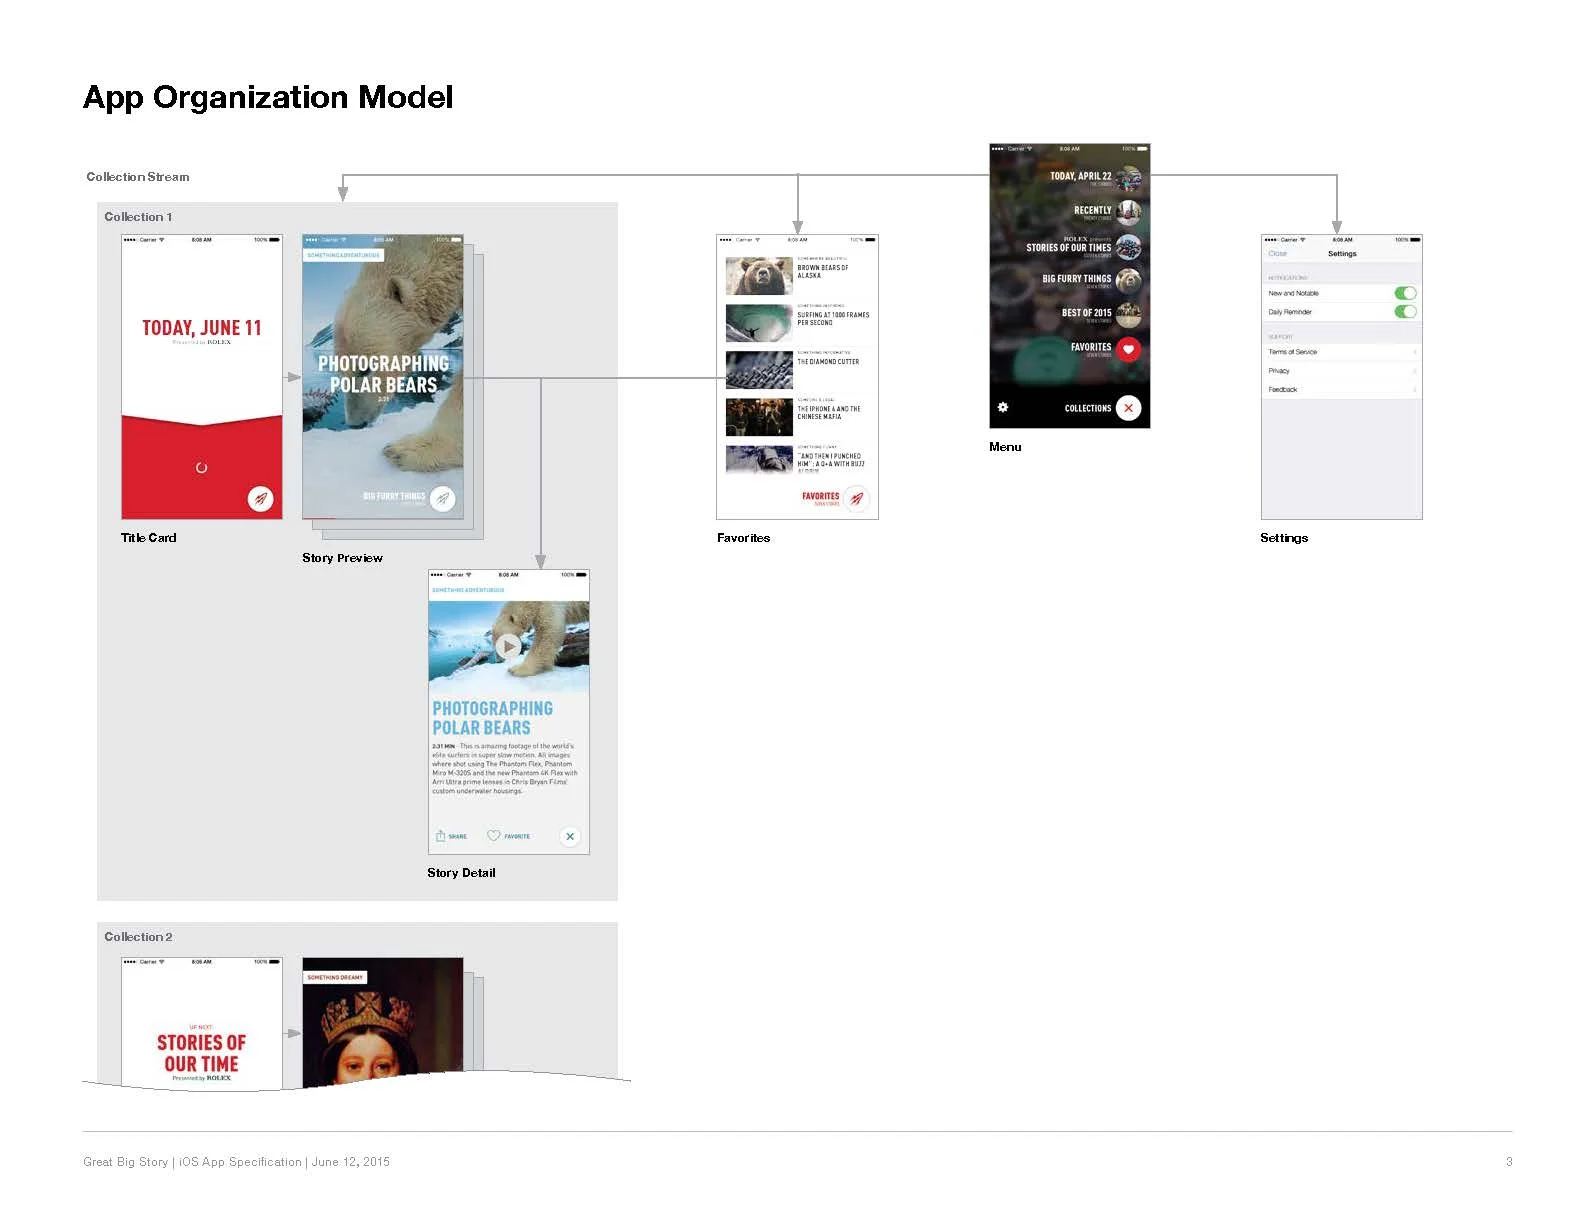Screen dimensions: 1595x1224
Task: Tap the Share icon in Story Detail
Action: tap(440, 836)
